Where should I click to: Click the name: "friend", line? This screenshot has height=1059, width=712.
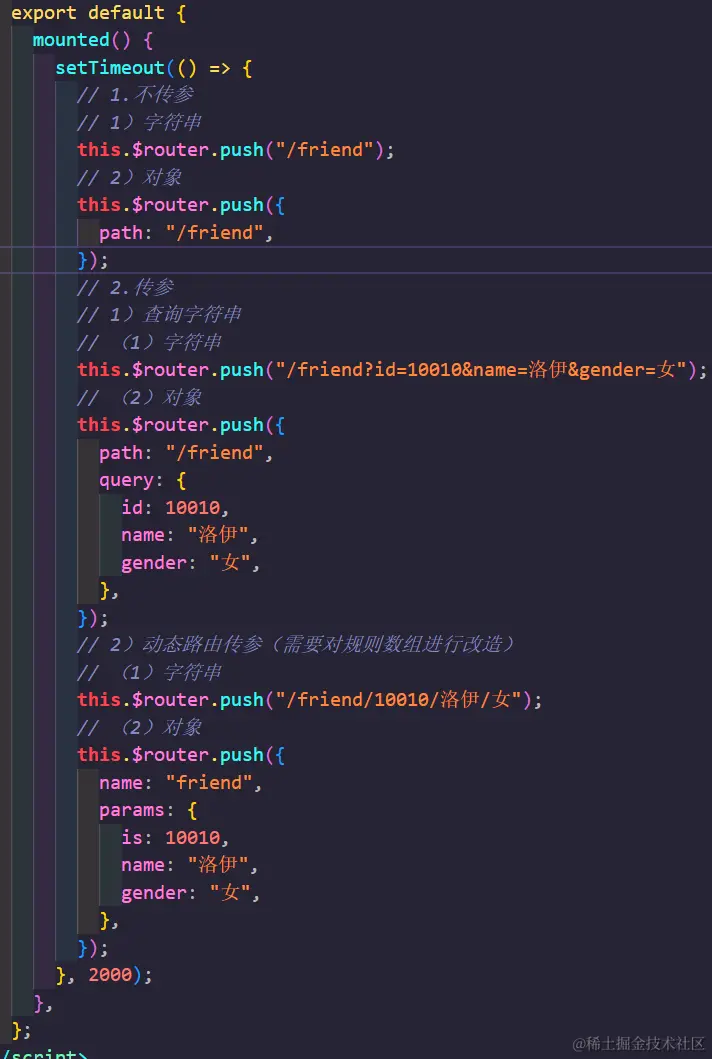[181, 783]
